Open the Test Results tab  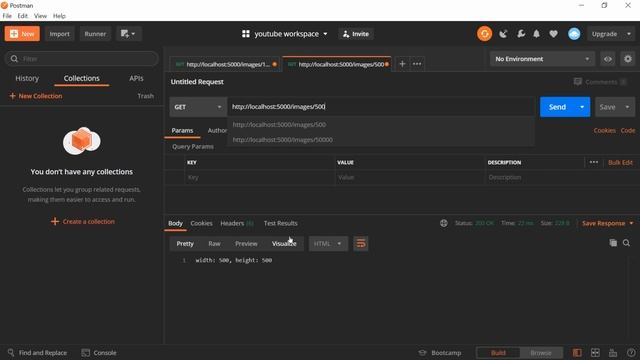click(280, 223)
